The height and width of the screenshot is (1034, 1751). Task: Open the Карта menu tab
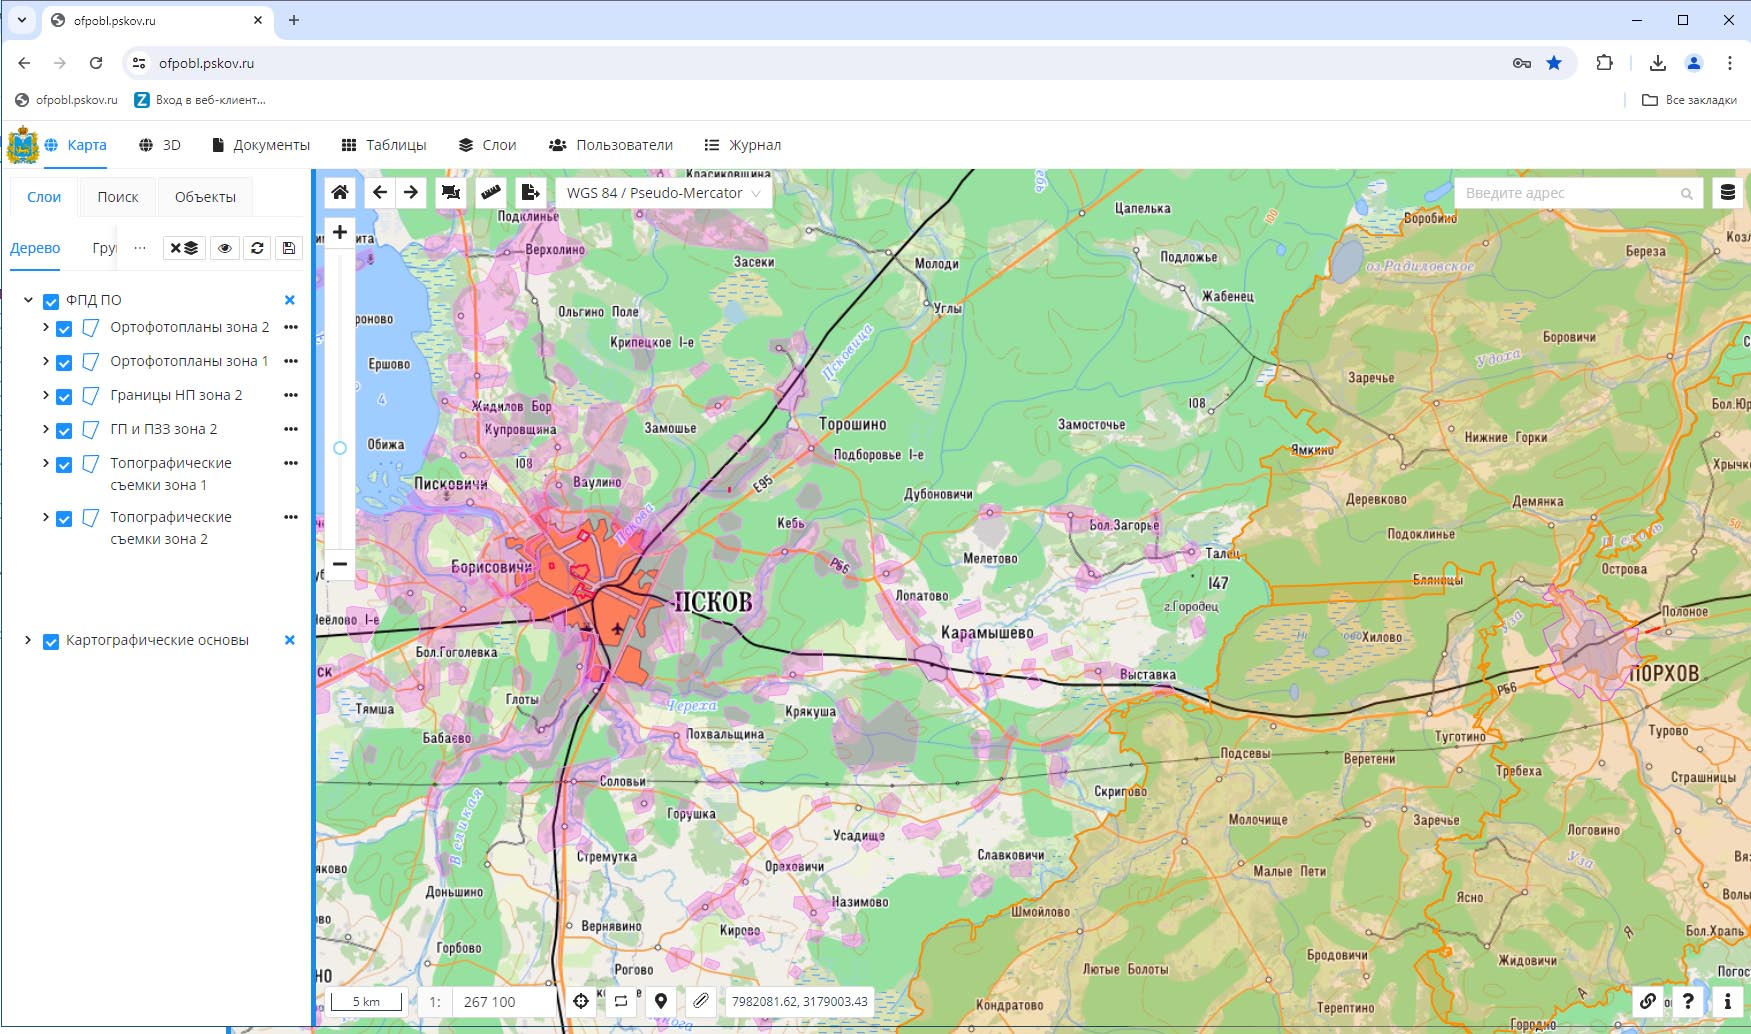[76, 145]
